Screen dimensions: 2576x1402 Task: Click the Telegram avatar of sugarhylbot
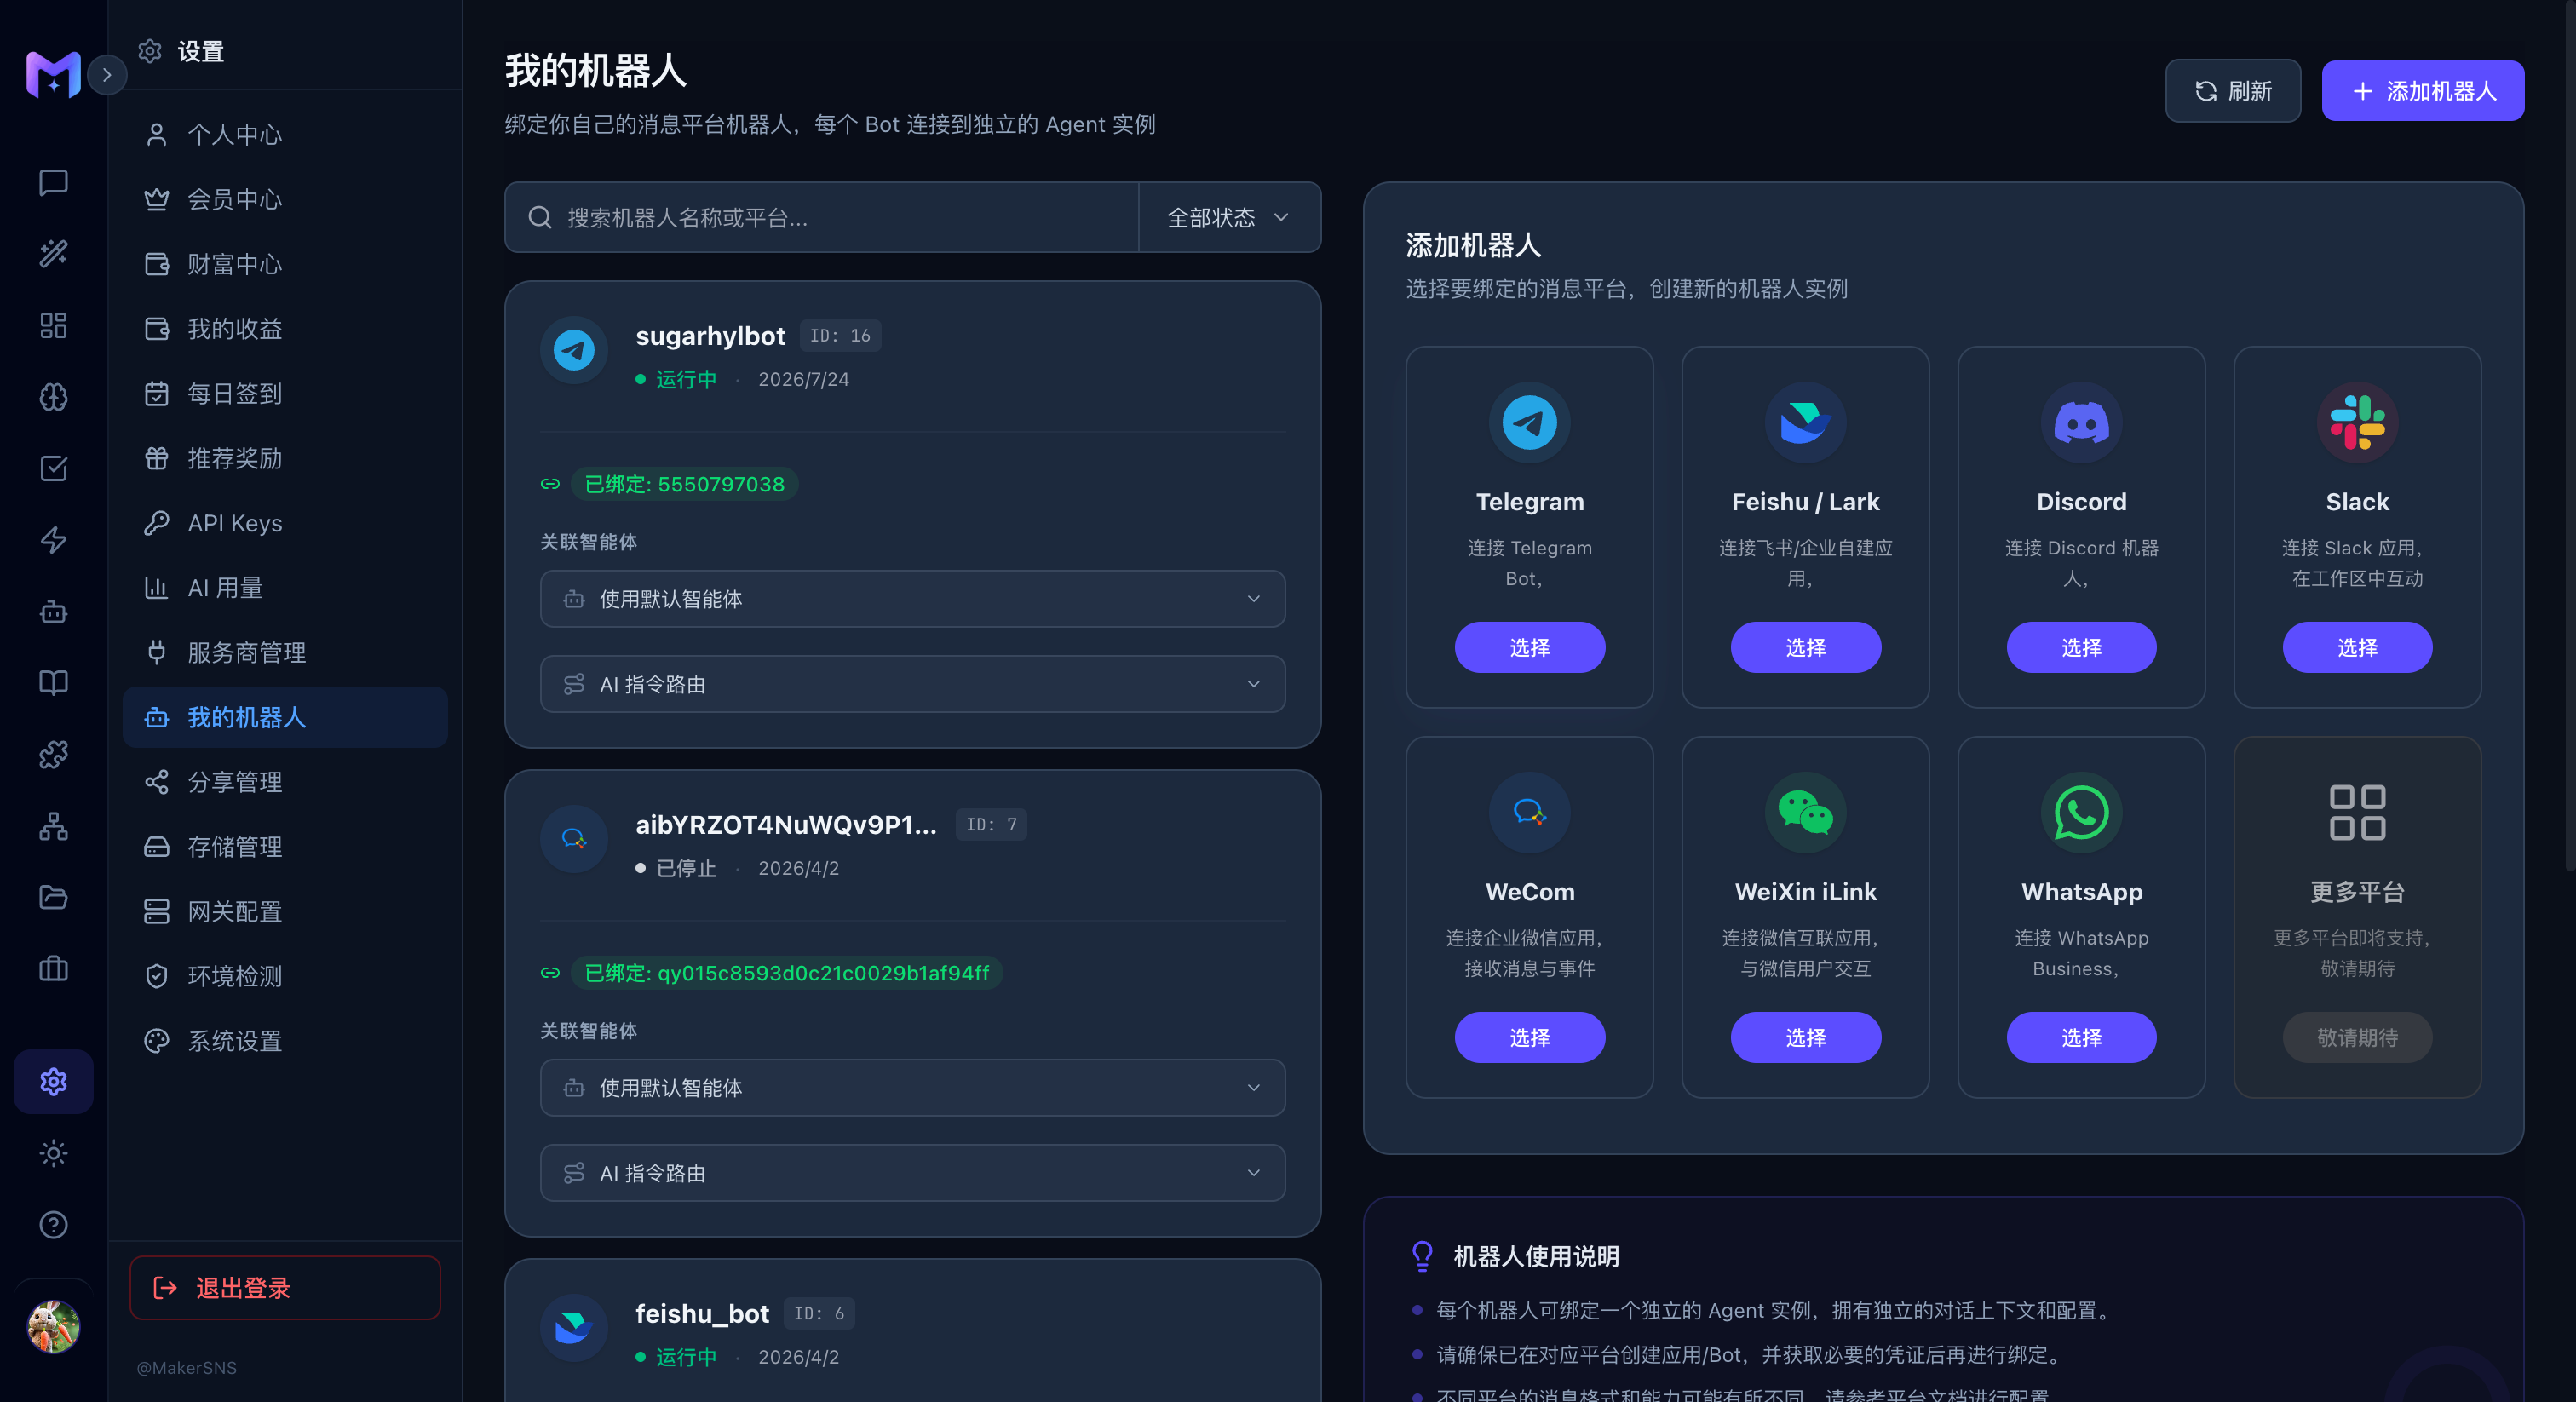click(x=574, y=350)
